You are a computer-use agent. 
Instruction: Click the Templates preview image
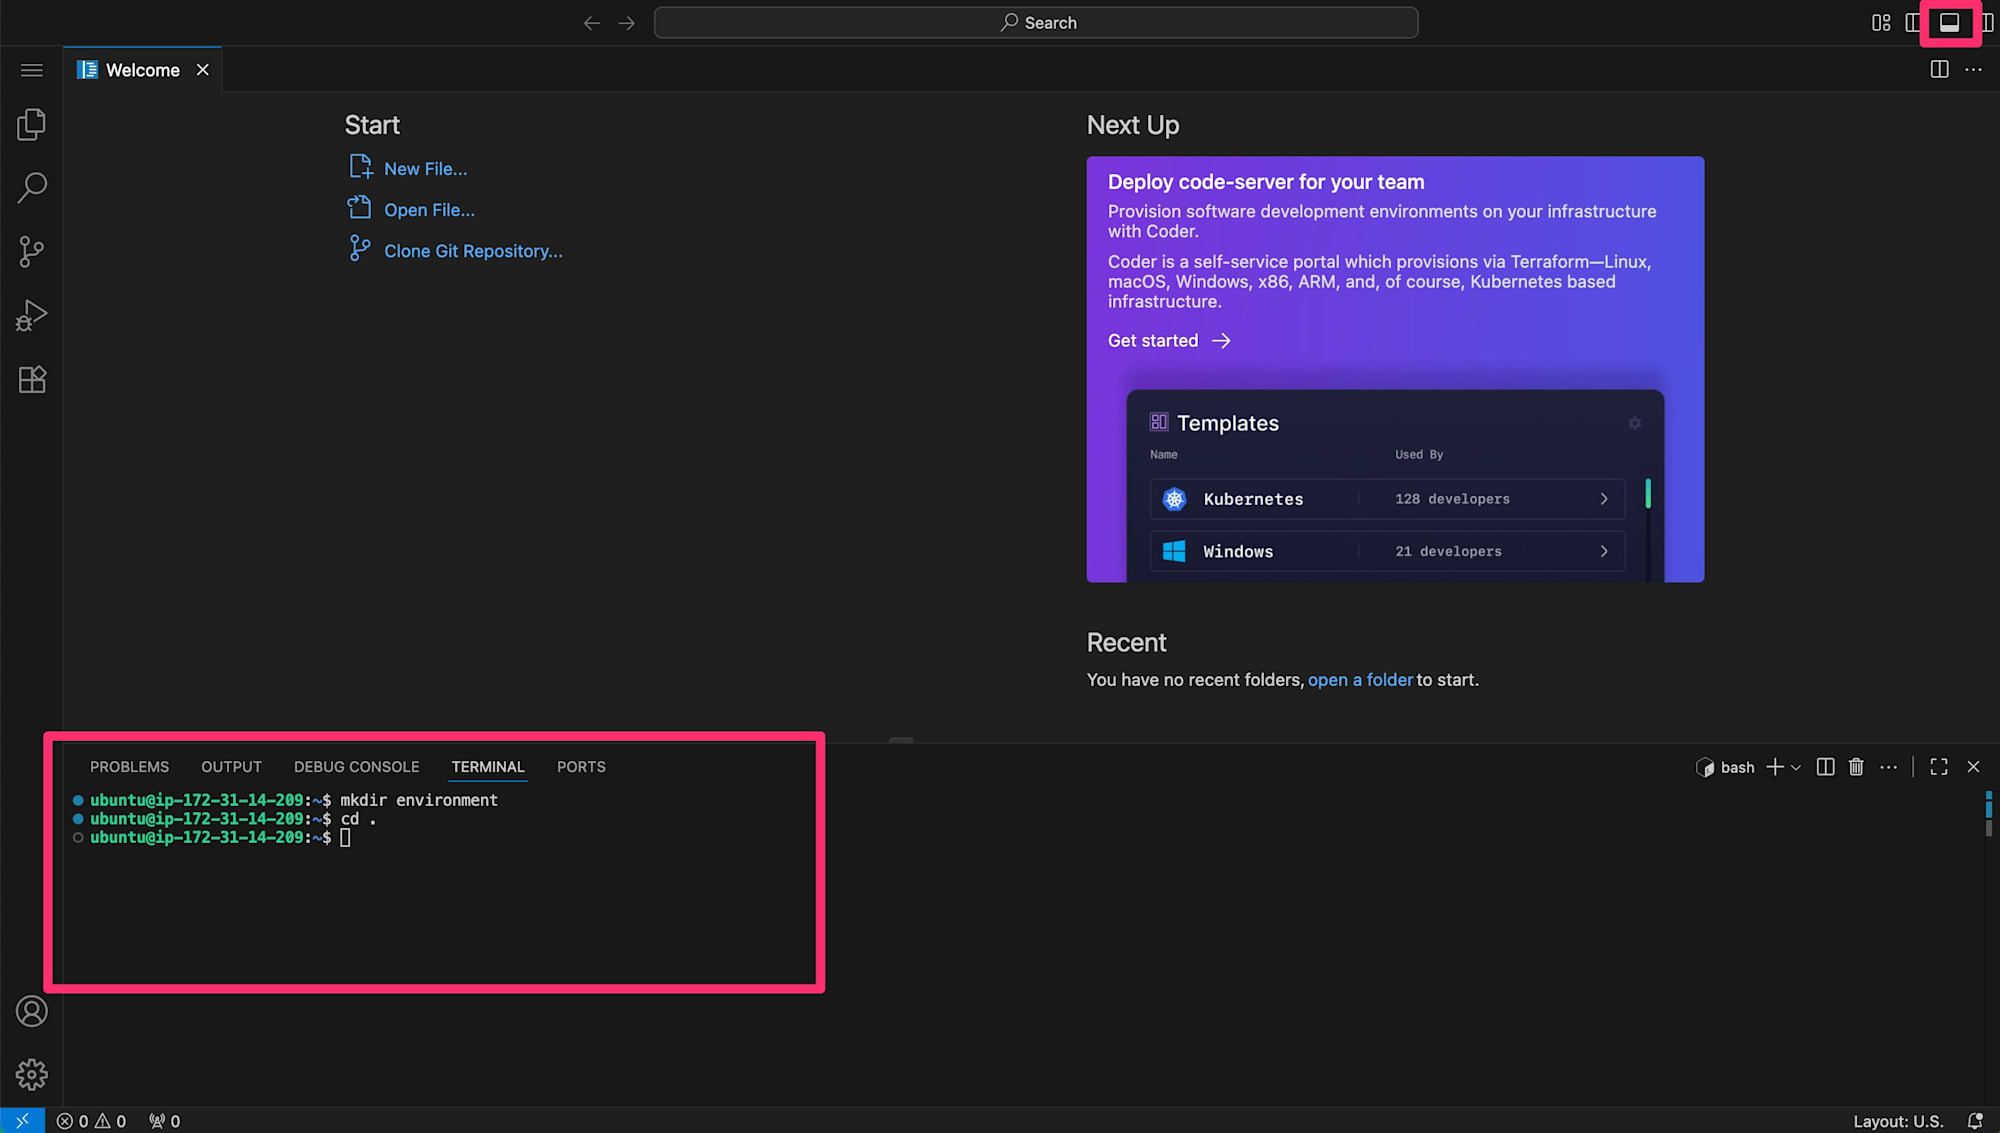click(1395, 485)
